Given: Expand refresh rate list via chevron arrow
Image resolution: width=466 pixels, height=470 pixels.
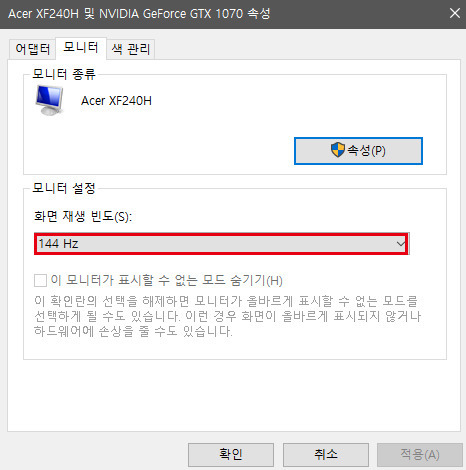Looking at the screenshot, I should 401,244.
